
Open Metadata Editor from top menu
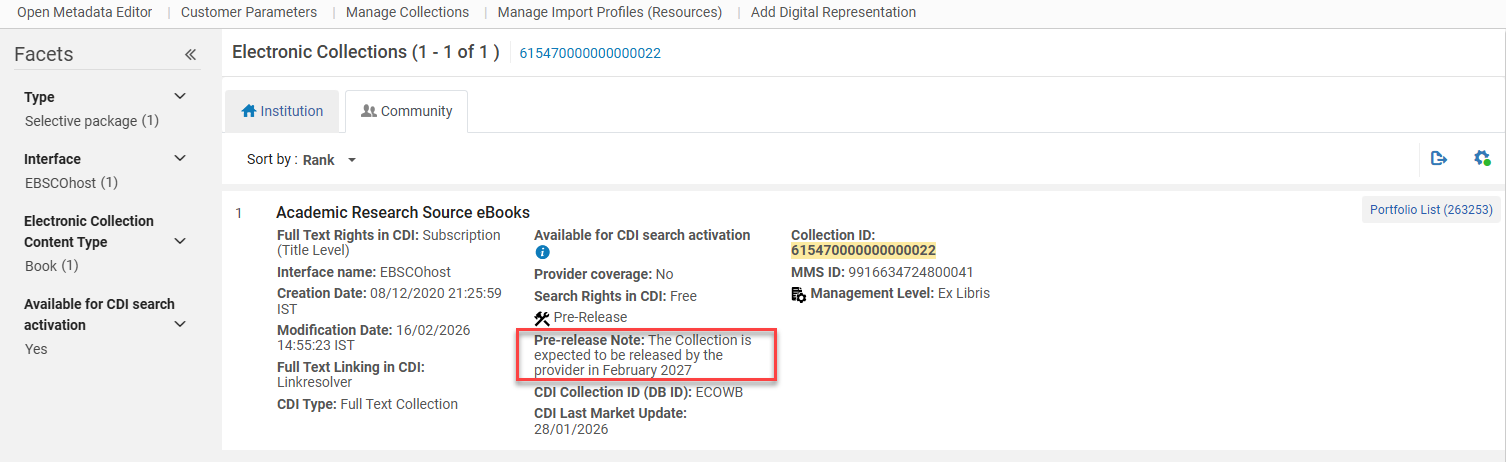pos(85,12)
